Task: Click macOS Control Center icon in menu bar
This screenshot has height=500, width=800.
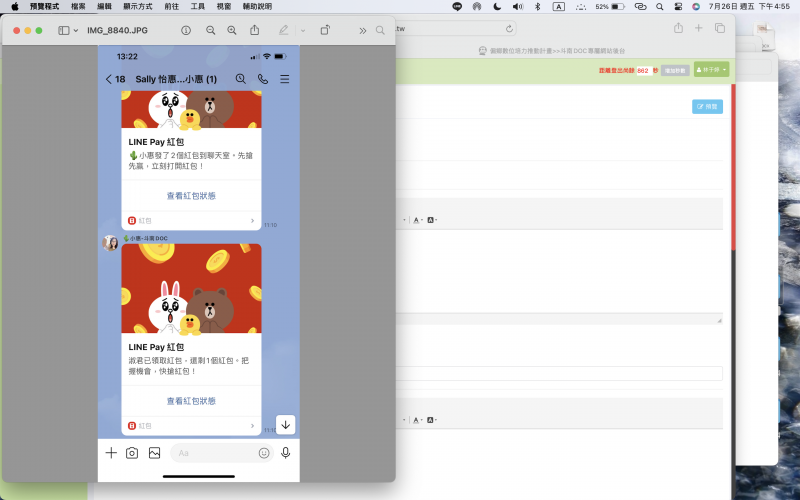Action: [678, 6]
